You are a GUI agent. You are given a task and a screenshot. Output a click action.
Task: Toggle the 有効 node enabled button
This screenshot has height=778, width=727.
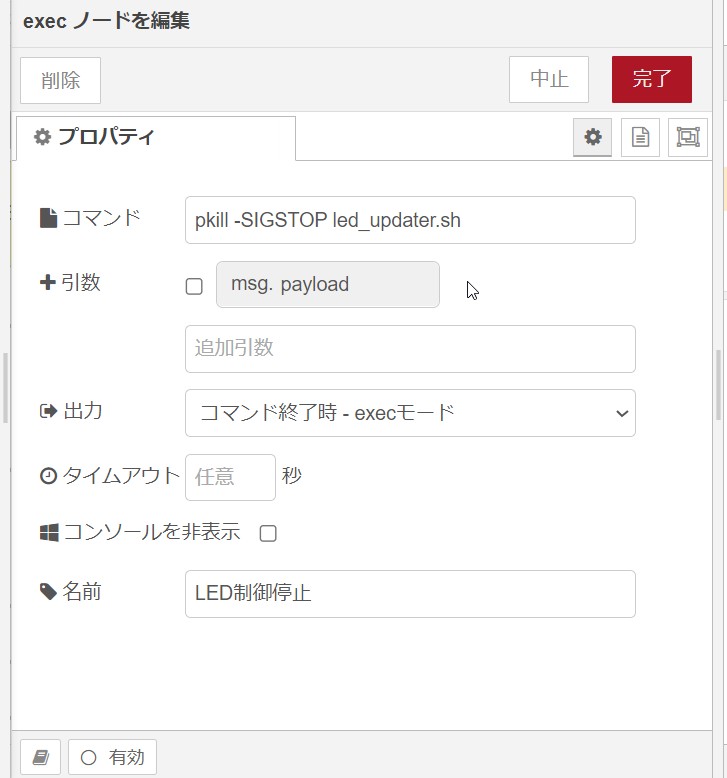pyautogui.click(x=113, y=757)
